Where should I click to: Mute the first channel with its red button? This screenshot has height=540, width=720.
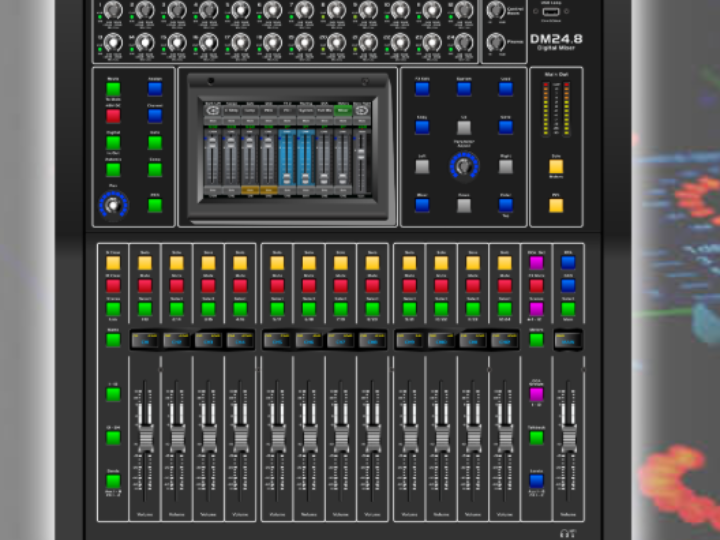click(144, 286)
